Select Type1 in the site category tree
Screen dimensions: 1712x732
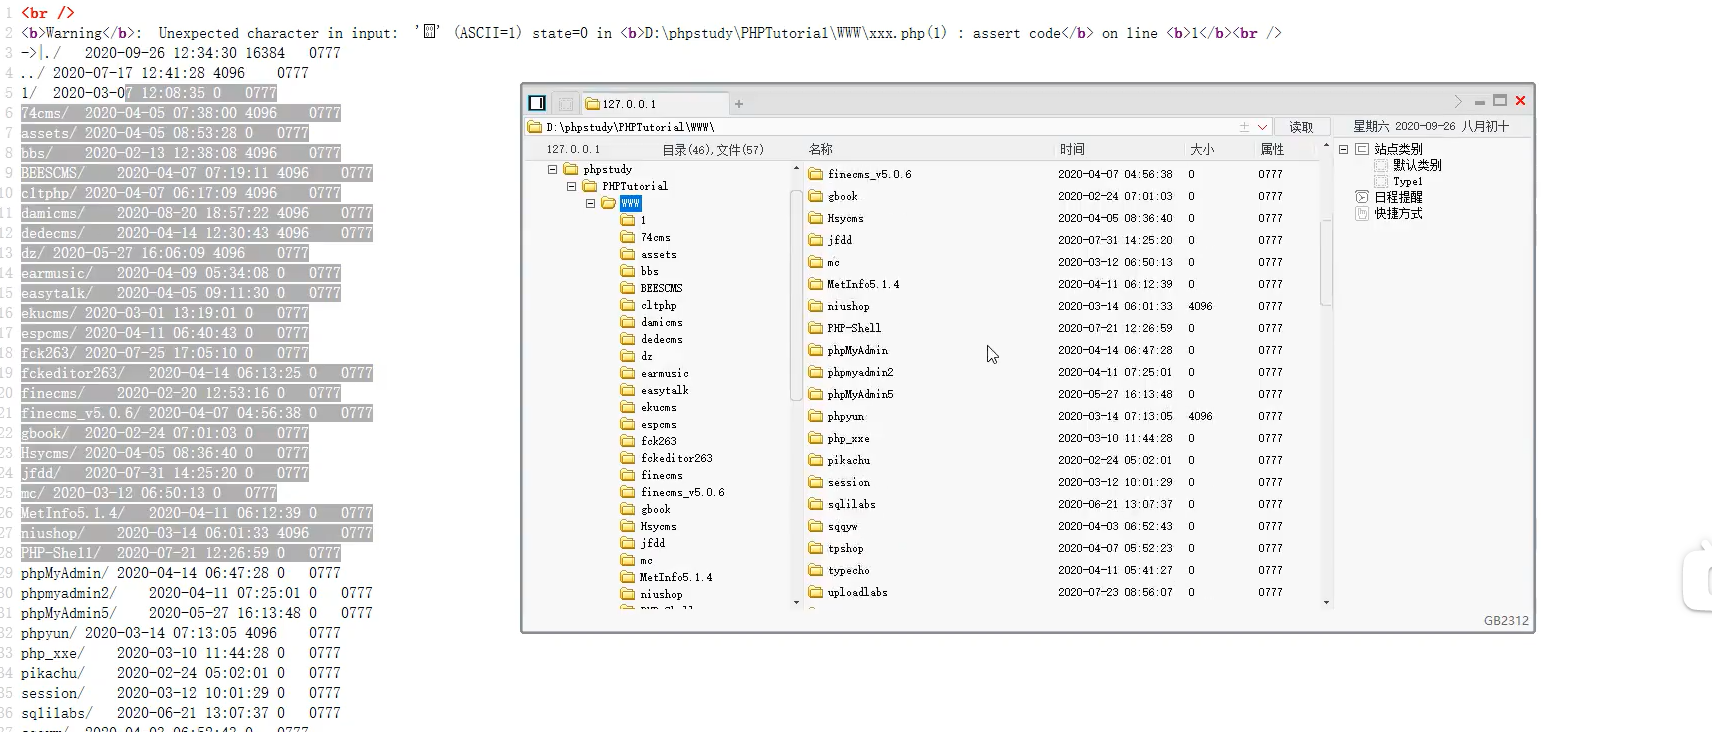pyautogui.click(x=1407, y=181)
